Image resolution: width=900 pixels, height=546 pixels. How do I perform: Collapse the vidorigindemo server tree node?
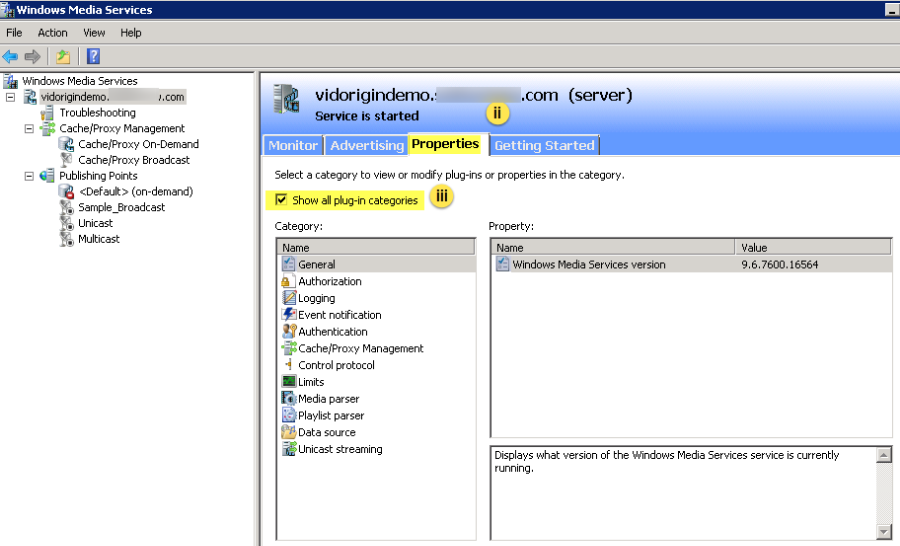coord(11,97)
